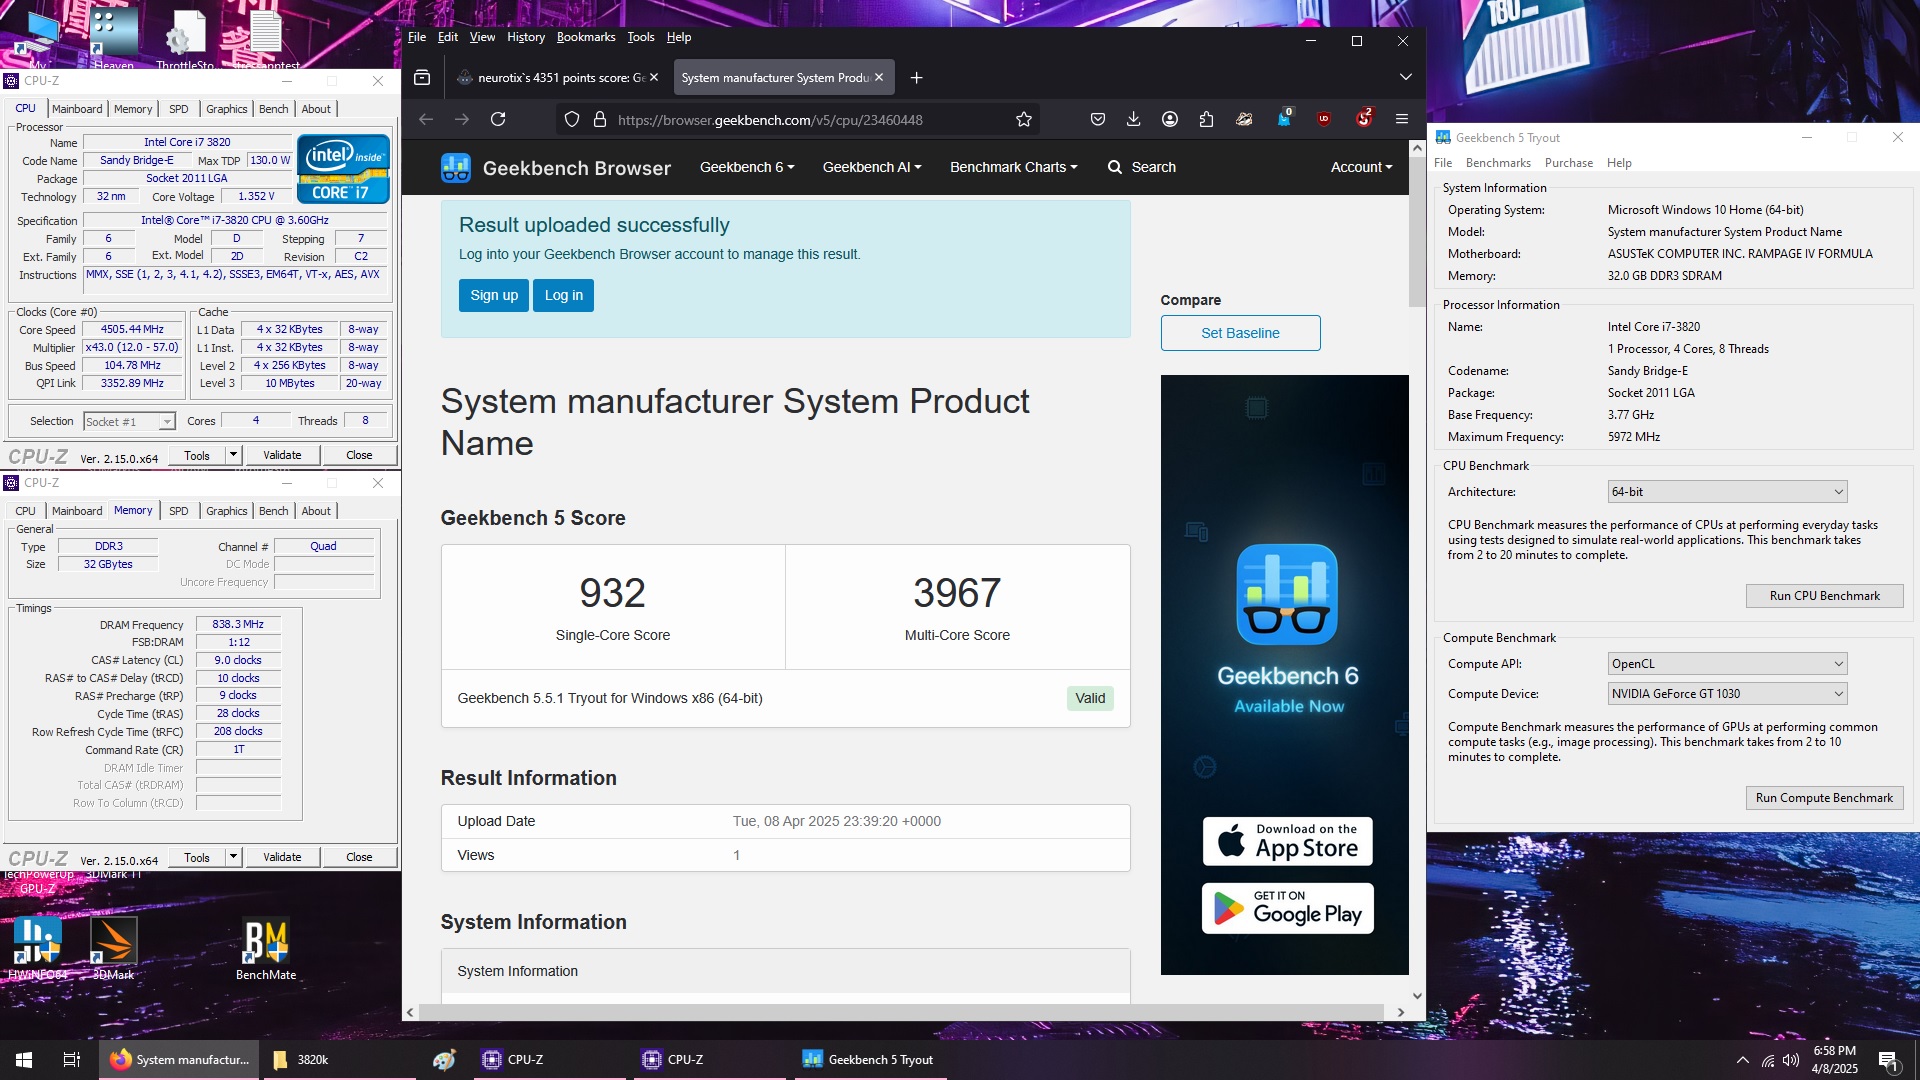Click Get it on Google Play badge
Image resolution: width=1920 pixels, height=1080 pixels.
coord(1287,909)
